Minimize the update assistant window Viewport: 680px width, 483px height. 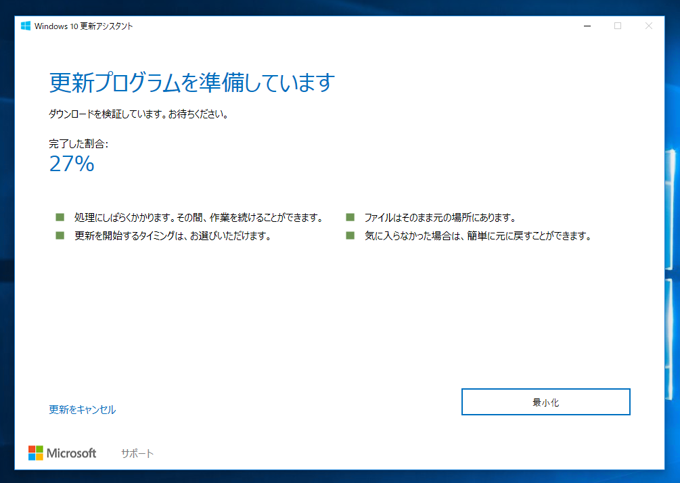pyautogui.click(x=587, y=26)
